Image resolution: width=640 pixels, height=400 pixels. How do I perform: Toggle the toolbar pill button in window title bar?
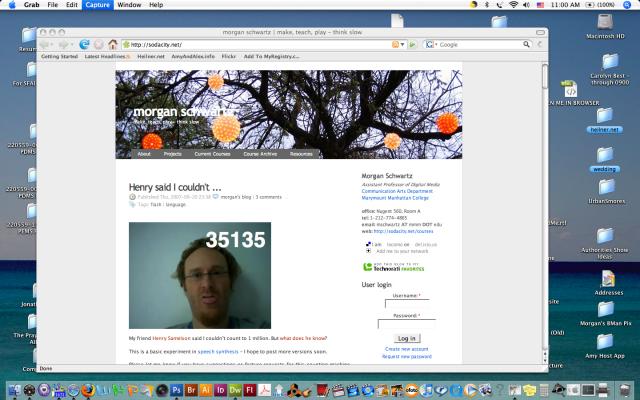click(x=540, y=32)
